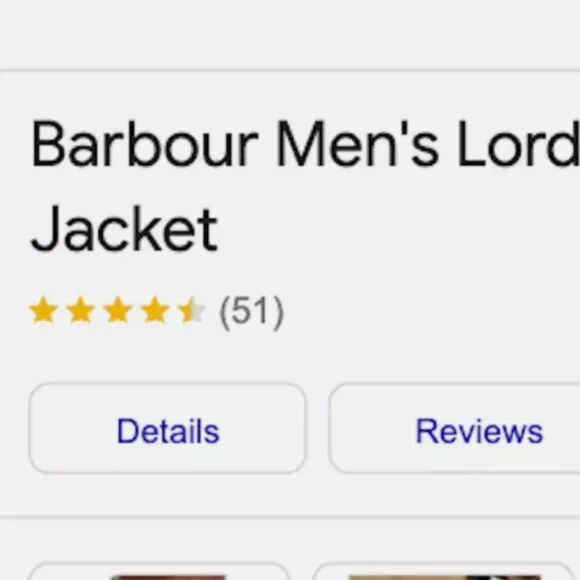Click the 'Reviews' label text
This screenshot has width=580, height=580.
479,431
